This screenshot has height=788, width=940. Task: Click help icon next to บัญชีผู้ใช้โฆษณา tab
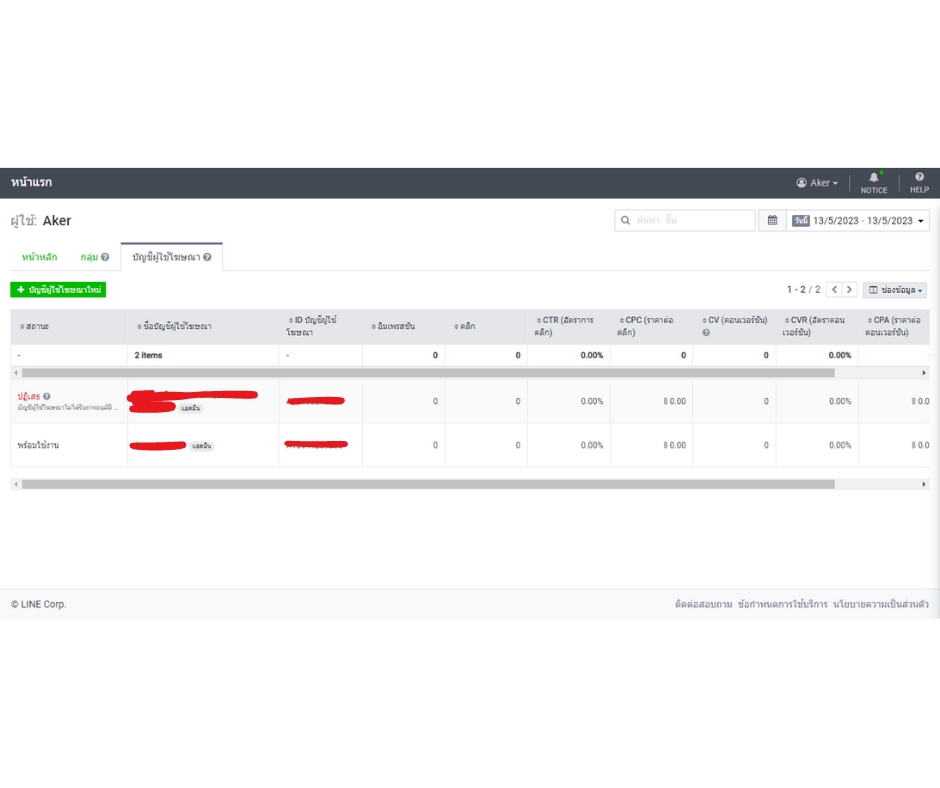(x=207, y=257)
